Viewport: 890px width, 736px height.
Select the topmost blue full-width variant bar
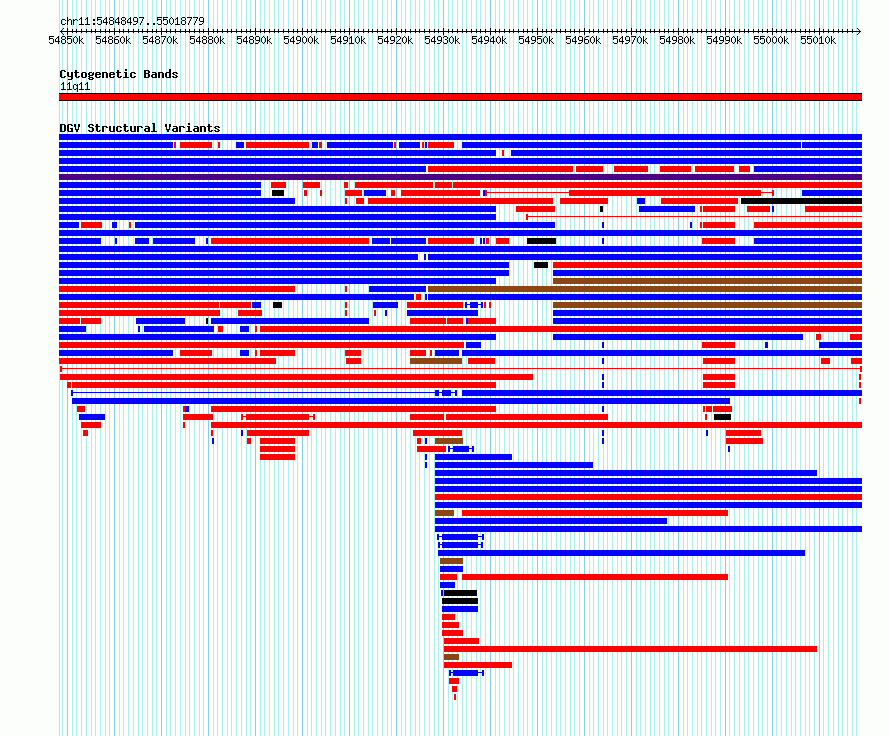tap(460, 137)
